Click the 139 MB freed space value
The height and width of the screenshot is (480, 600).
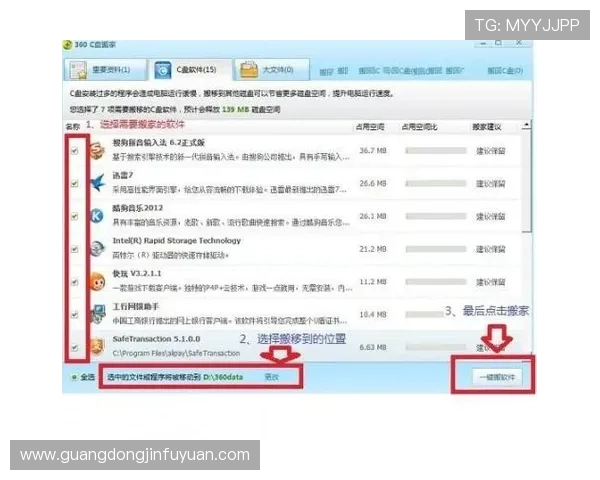235,109
